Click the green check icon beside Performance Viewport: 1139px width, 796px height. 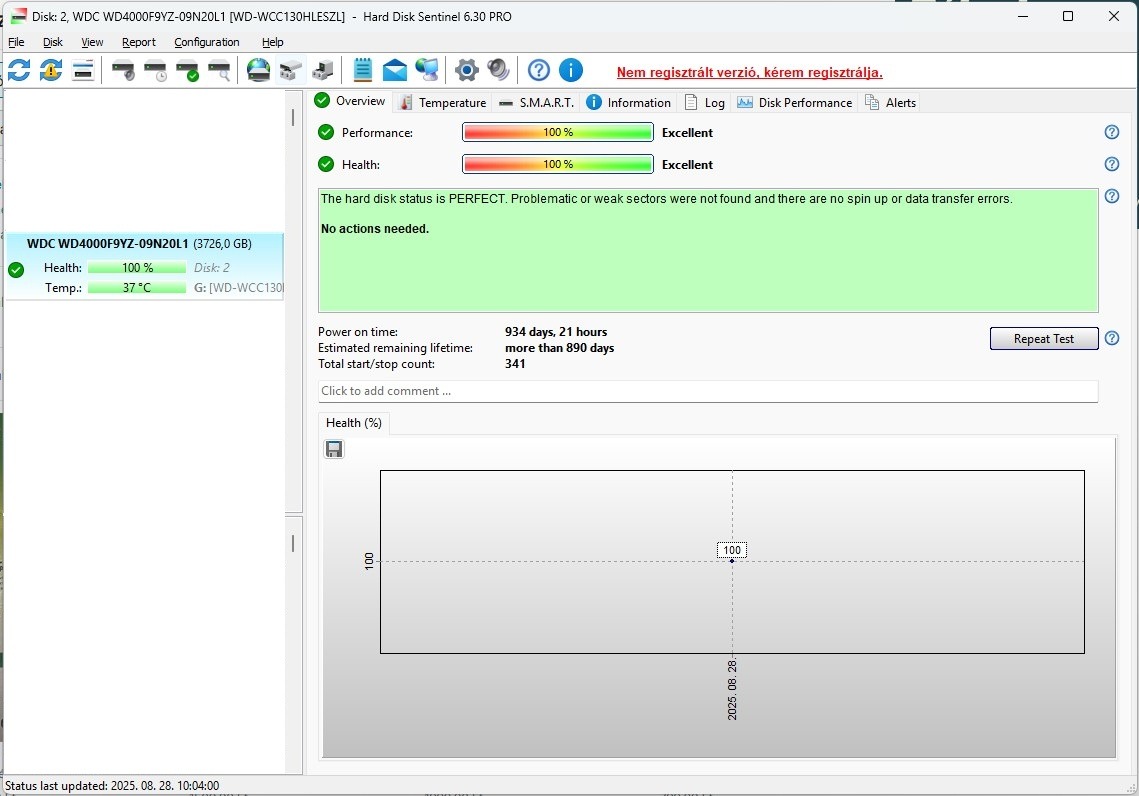coord(326,132)
